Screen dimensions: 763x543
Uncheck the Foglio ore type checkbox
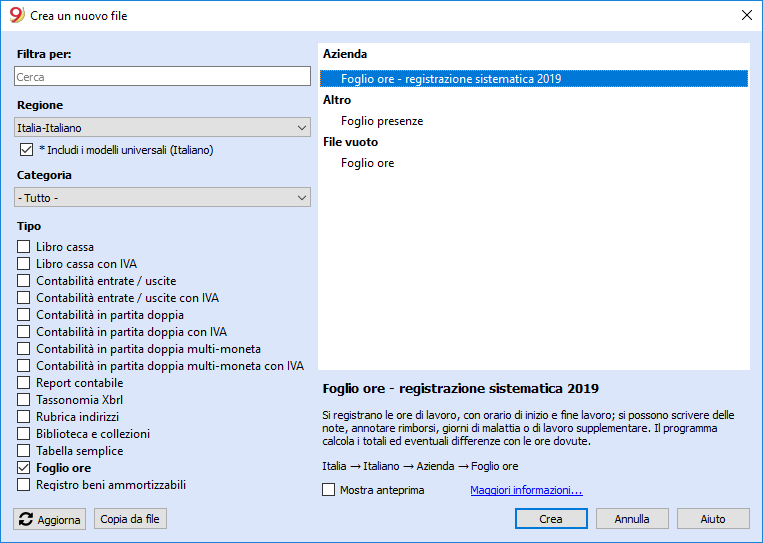pyautogui.click(x=24, y=468)
